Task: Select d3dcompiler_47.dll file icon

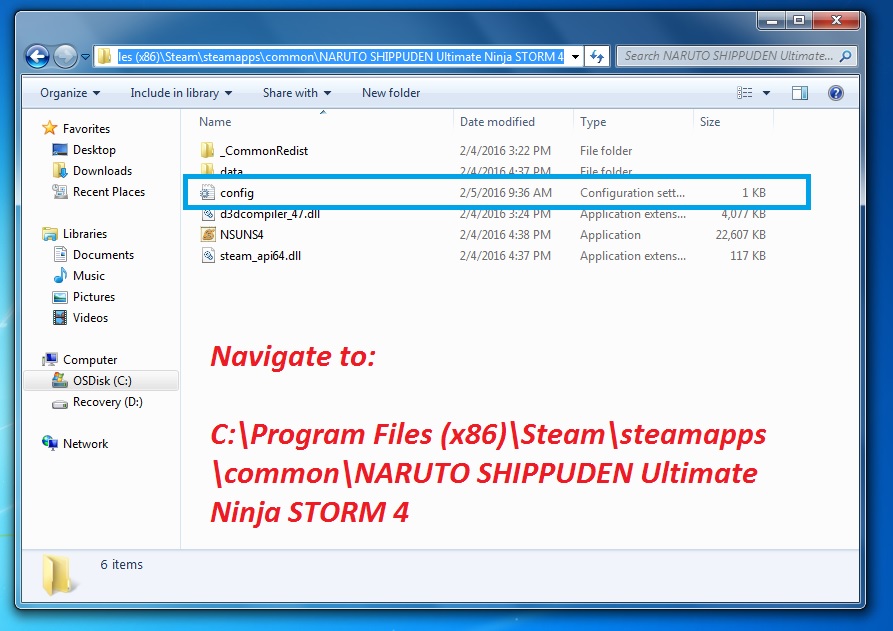Action: [x=208, y=214]
